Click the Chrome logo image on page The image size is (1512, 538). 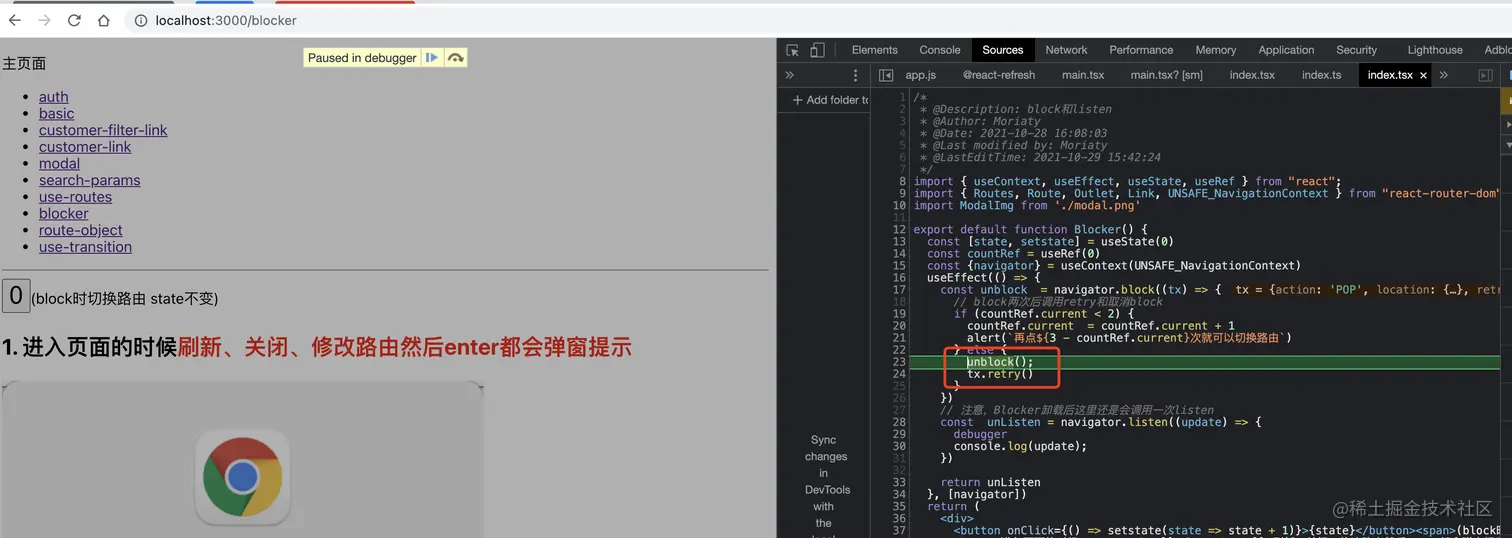[242, 478]
